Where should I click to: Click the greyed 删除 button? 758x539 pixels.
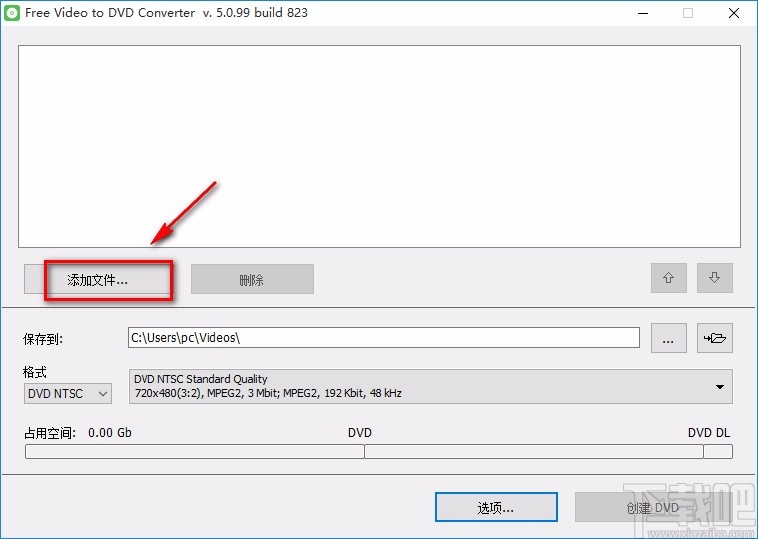(x=252, y=279)
